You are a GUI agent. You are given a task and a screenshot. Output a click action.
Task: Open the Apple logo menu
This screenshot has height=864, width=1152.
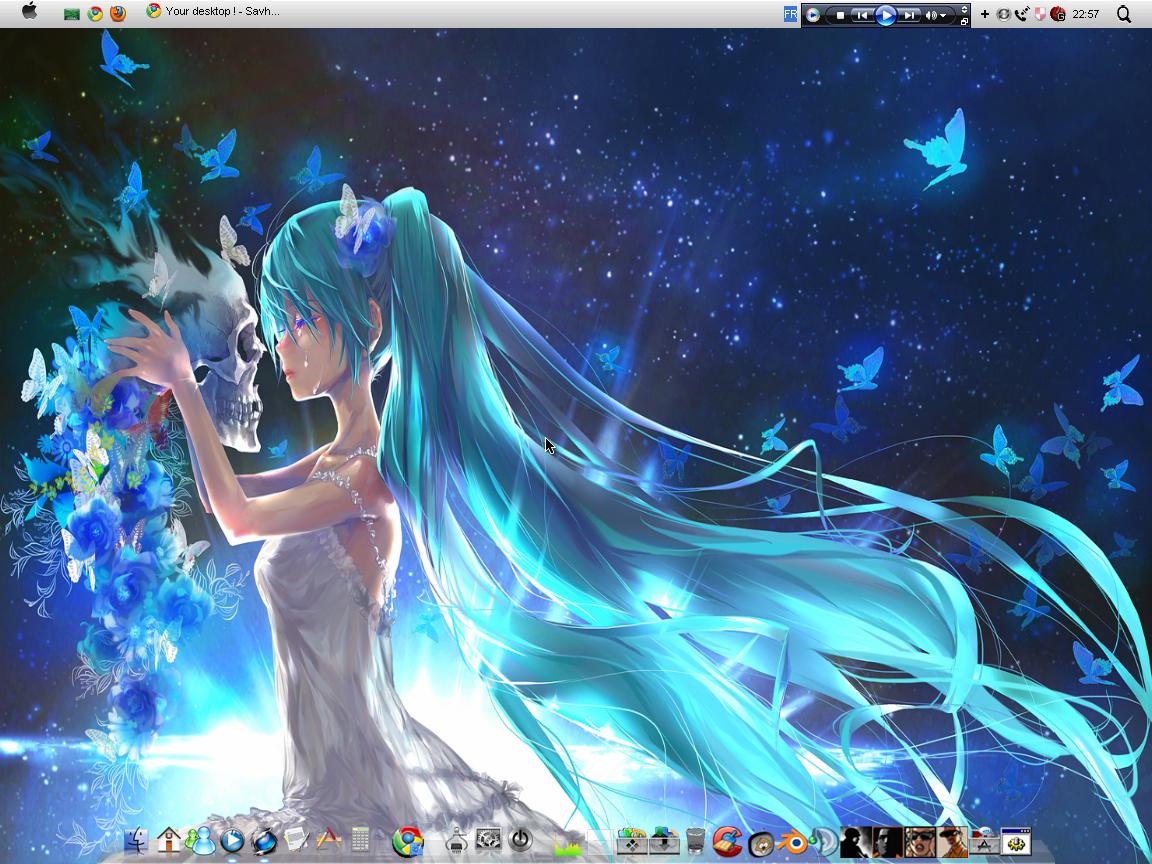pyautogui.click(x=29, y=11)
